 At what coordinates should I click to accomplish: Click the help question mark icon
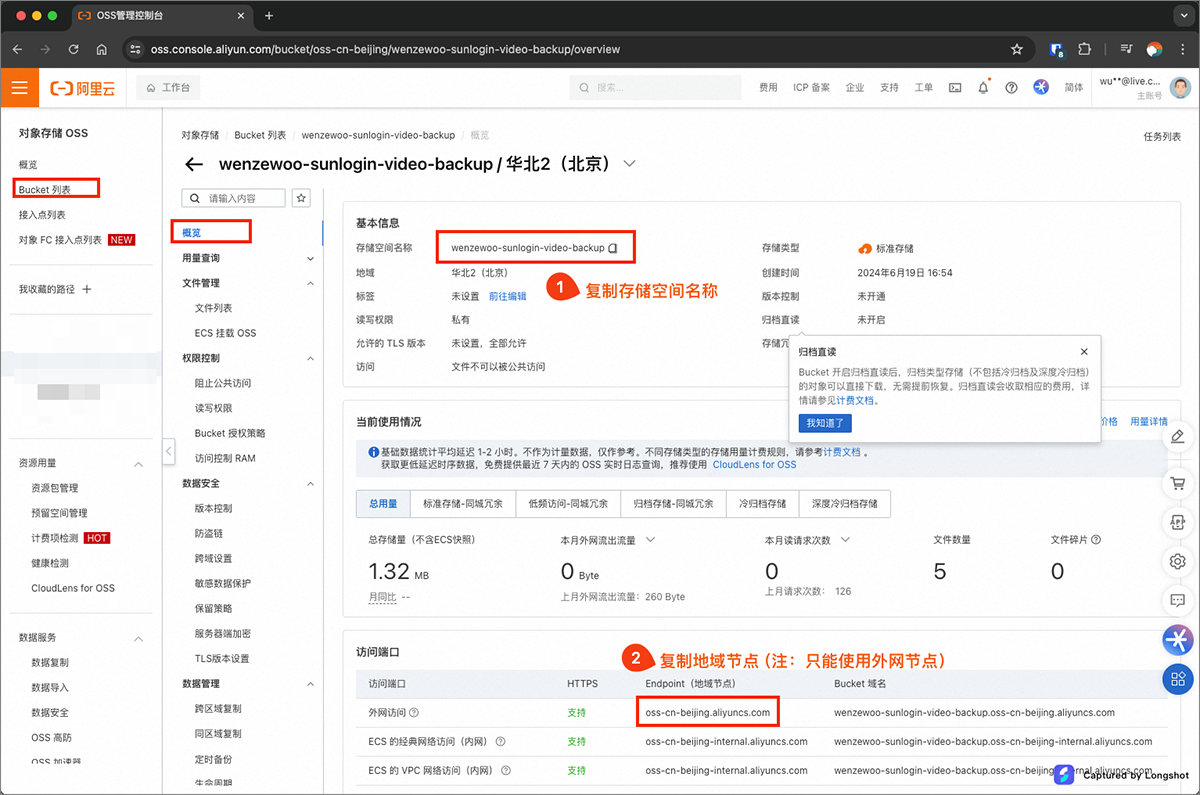point(1011,88)
